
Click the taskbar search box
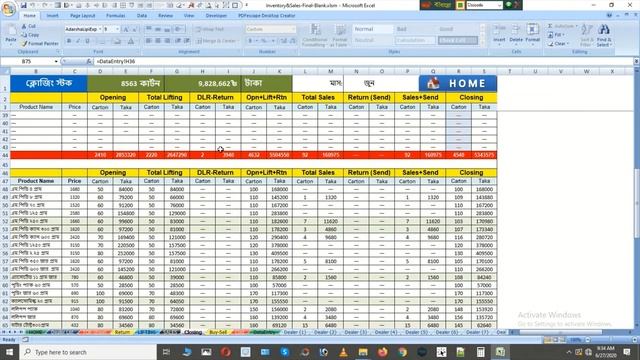(88, 352)
